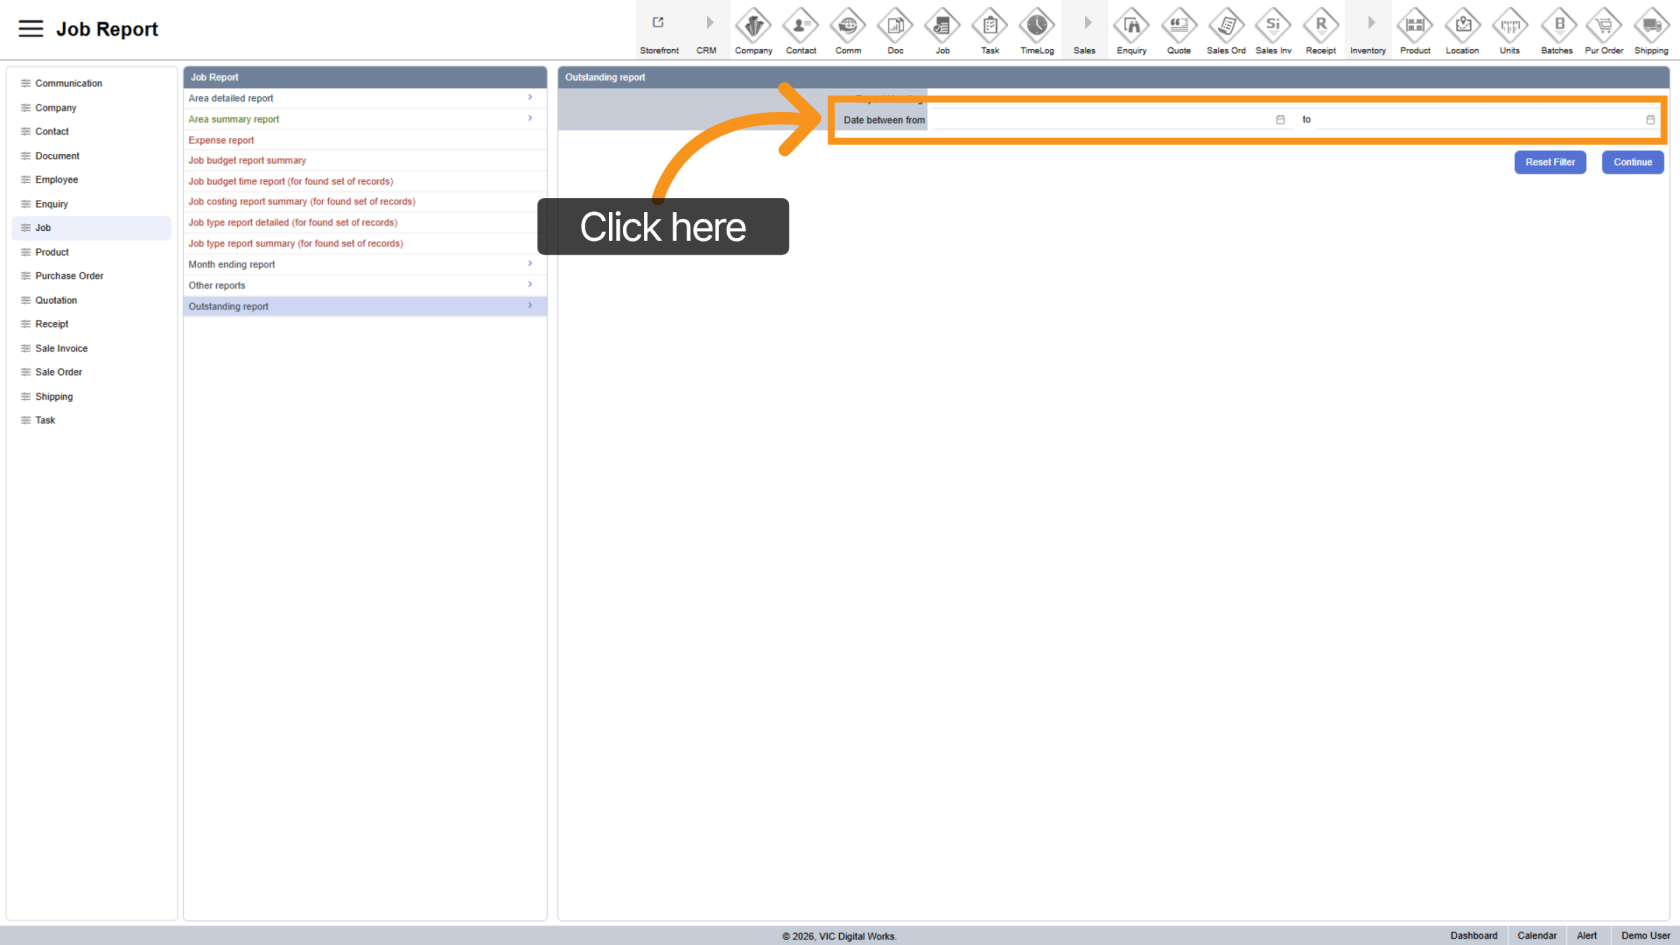Expand the Sales toolbar group arrow
The height and width of the screenshot is (945, 1680).
click(x=1086, y=24)
